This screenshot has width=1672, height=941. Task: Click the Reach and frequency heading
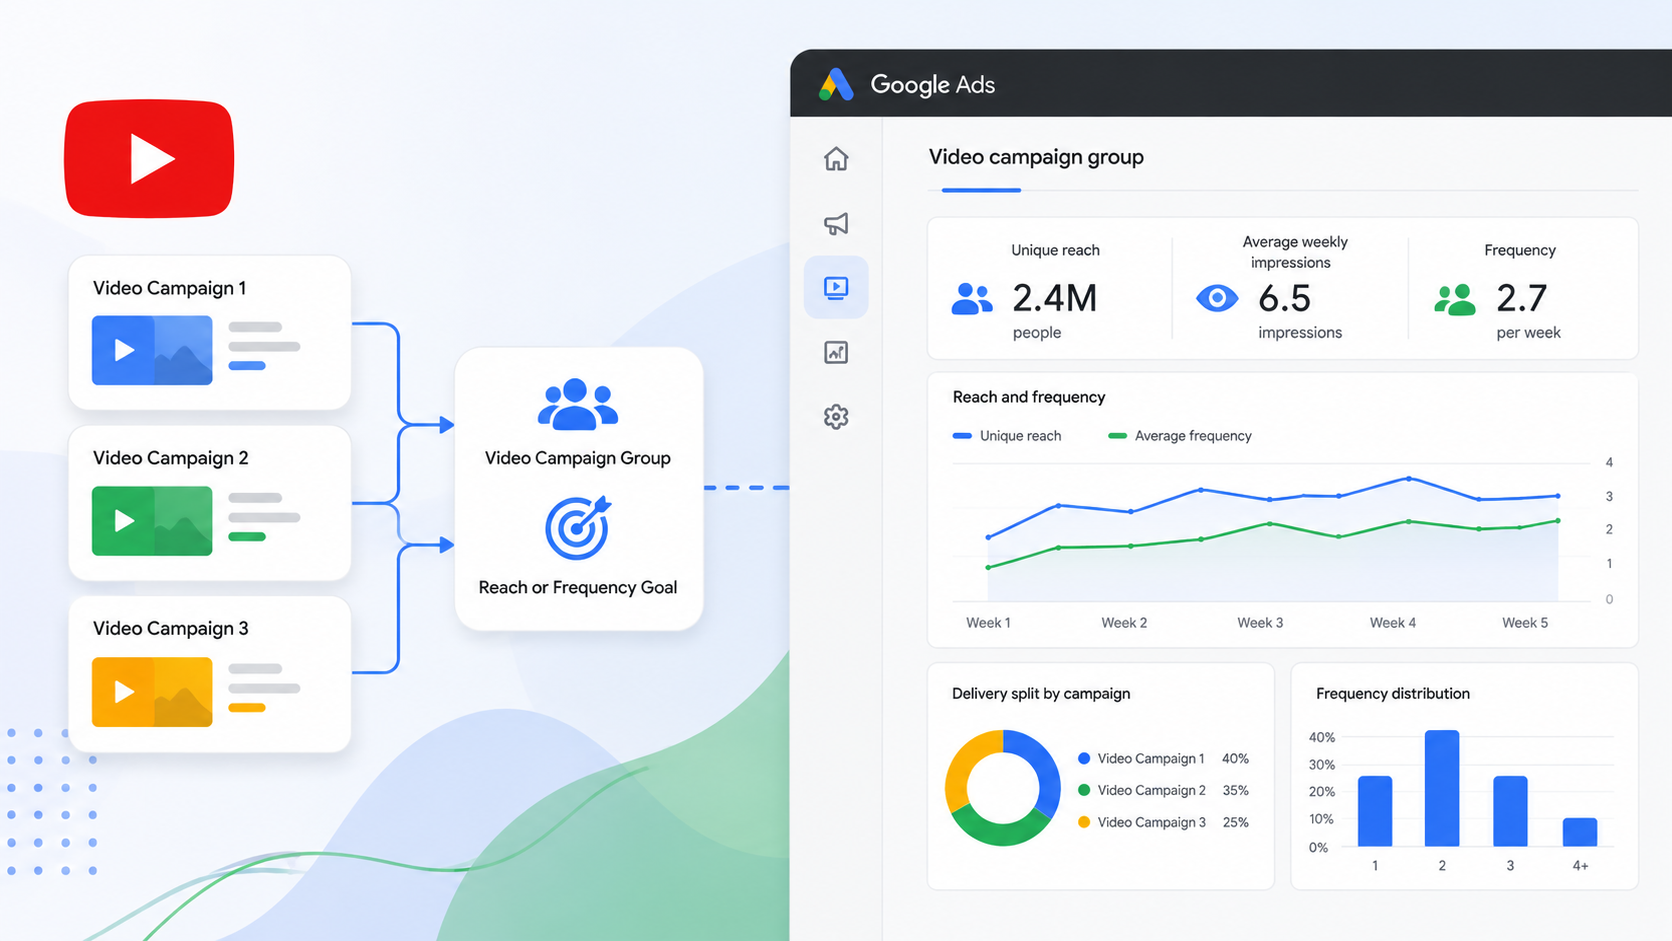1029,397
